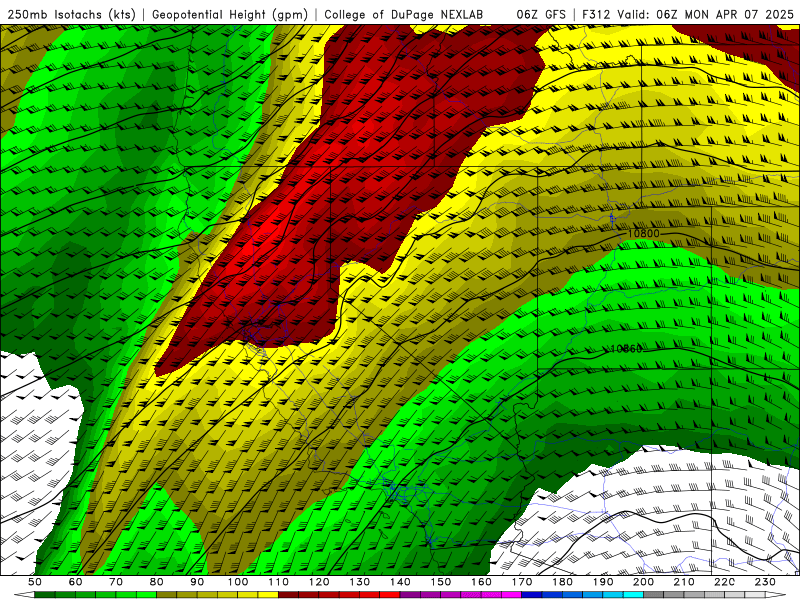Click the 10800 height contour label

(x=643, y=234)
